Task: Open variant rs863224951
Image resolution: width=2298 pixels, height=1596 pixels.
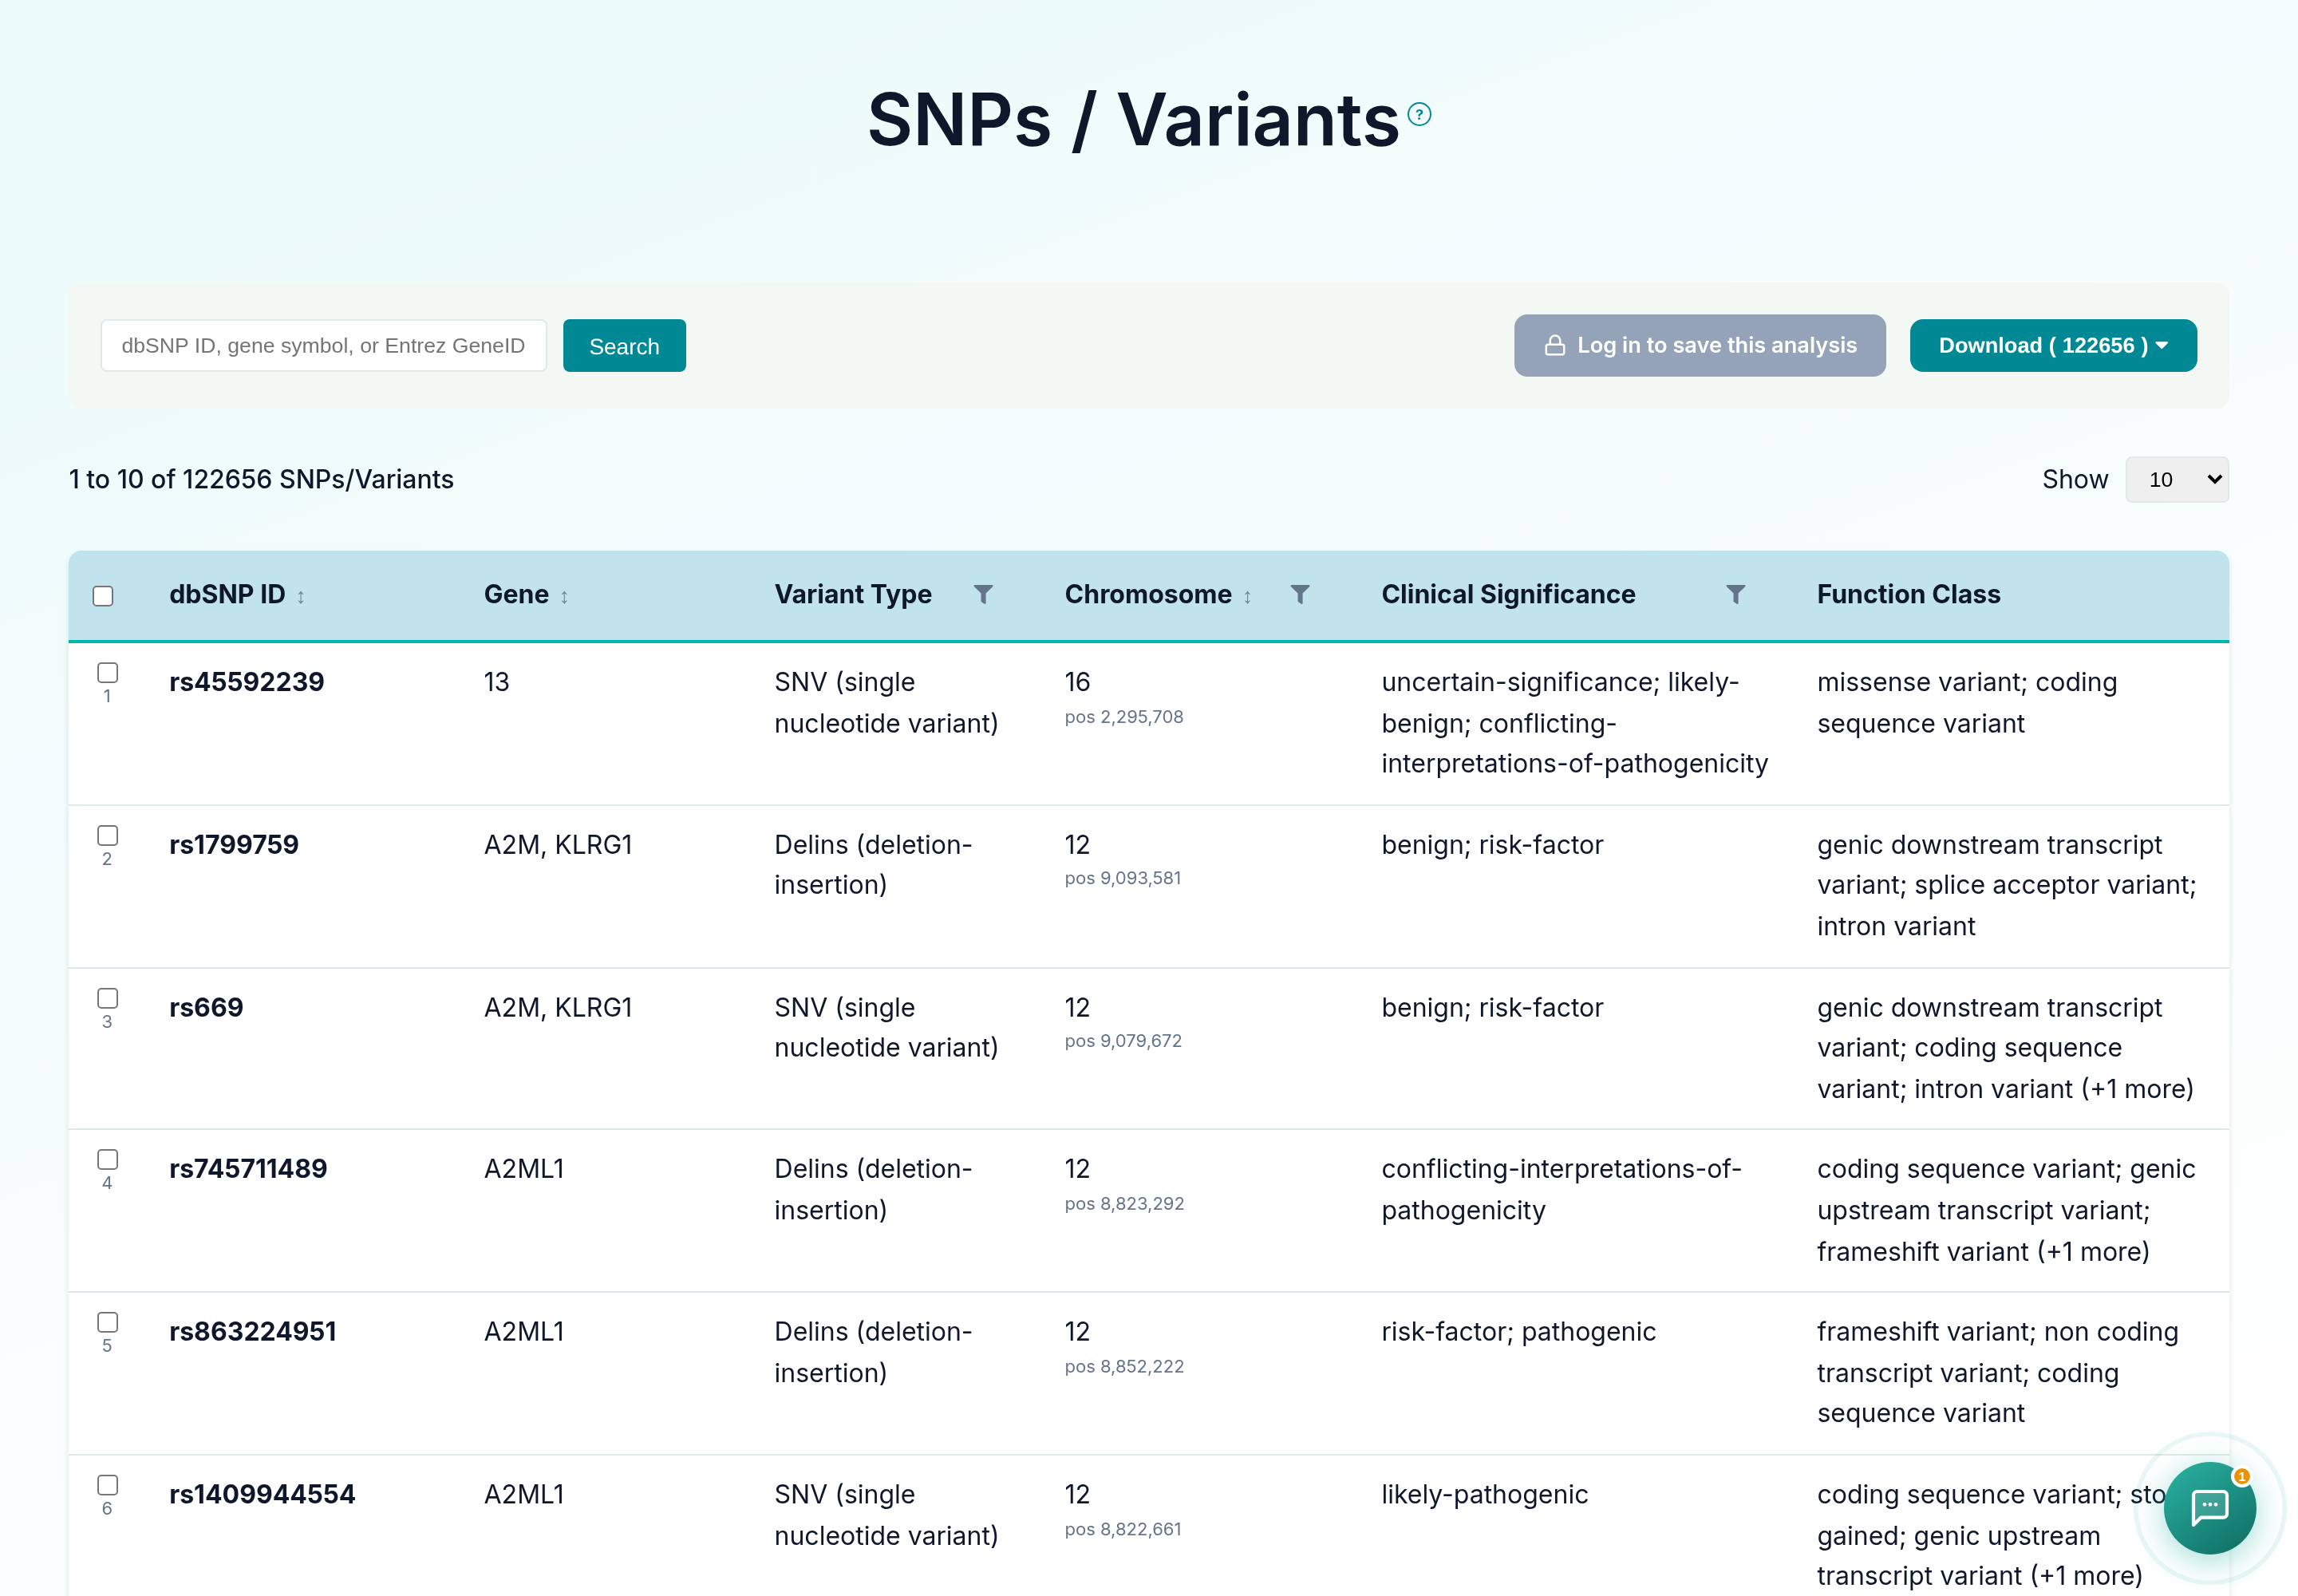Action: click(252, 1332)
